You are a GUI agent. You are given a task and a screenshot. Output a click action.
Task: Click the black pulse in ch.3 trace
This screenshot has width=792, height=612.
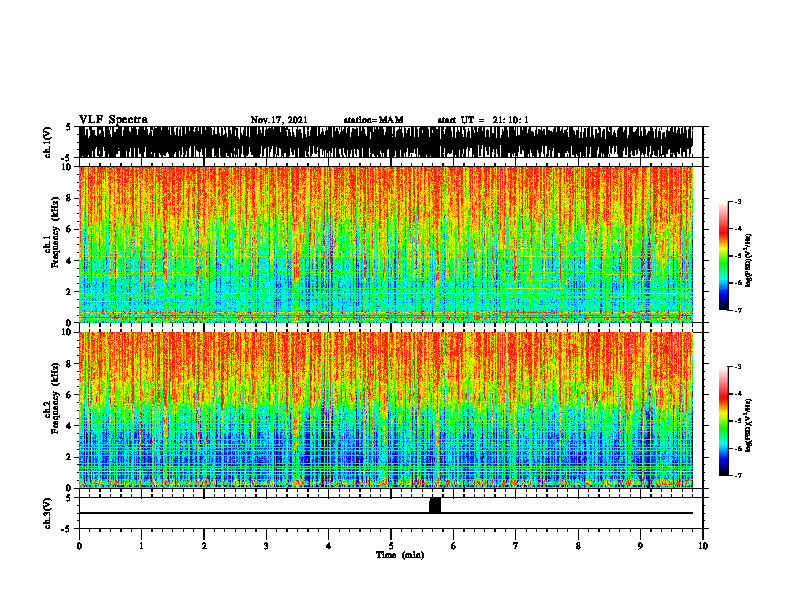435,505
